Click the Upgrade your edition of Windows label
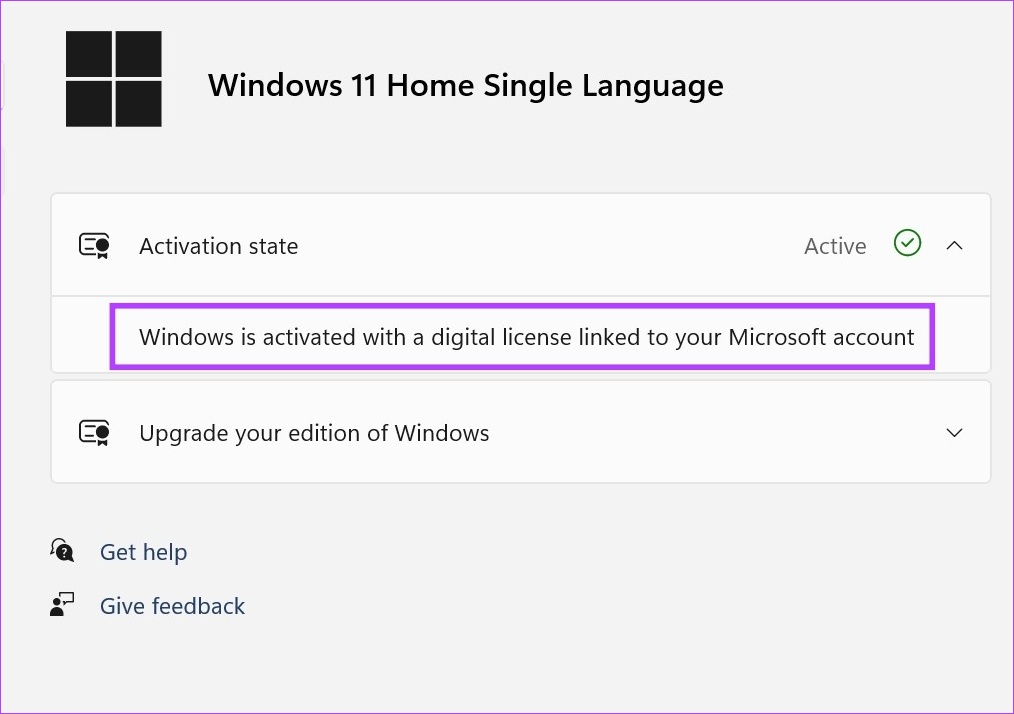Screen dimensions: 1014x714 [314, 433]
